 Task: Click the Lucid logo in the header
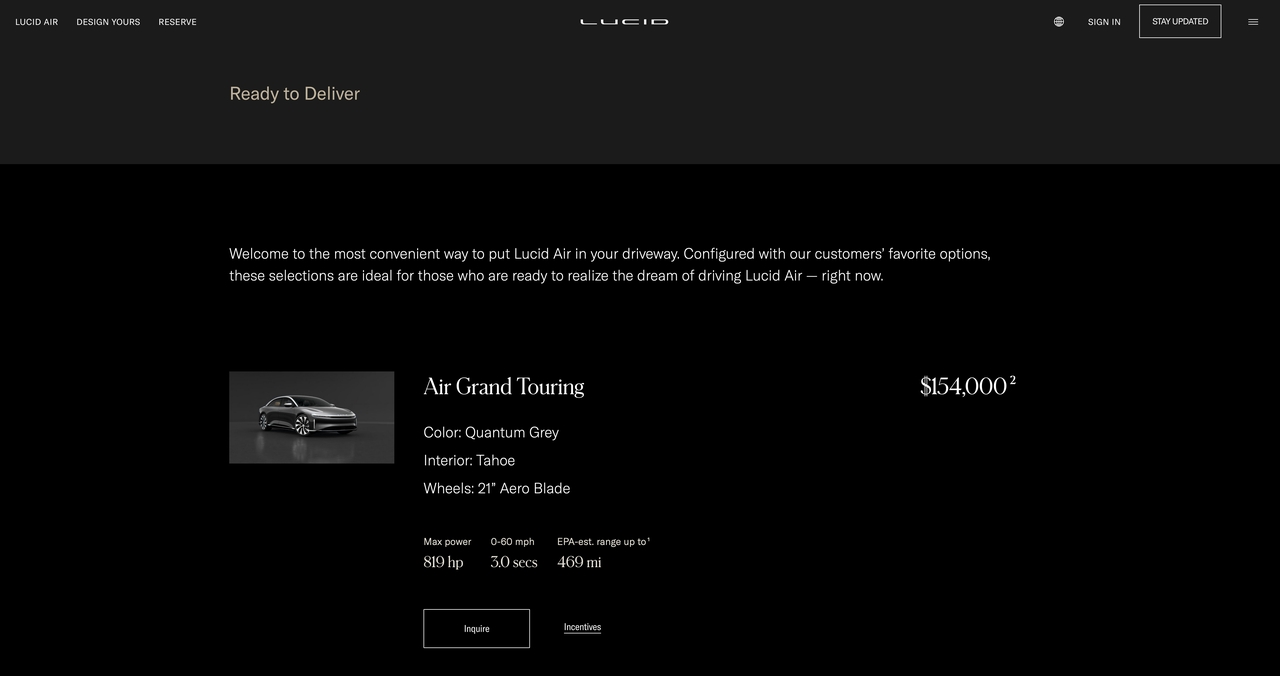point(624,21)
